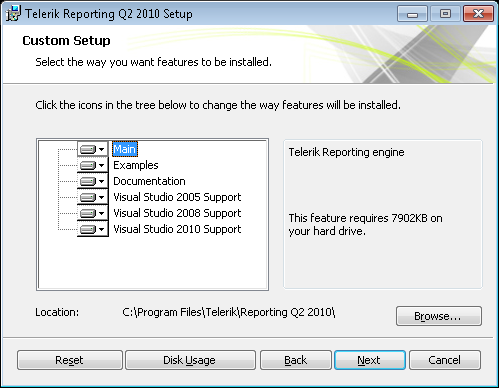
Task: Click the Reset button
Action: pyautogui.click(x=70, y=360)
